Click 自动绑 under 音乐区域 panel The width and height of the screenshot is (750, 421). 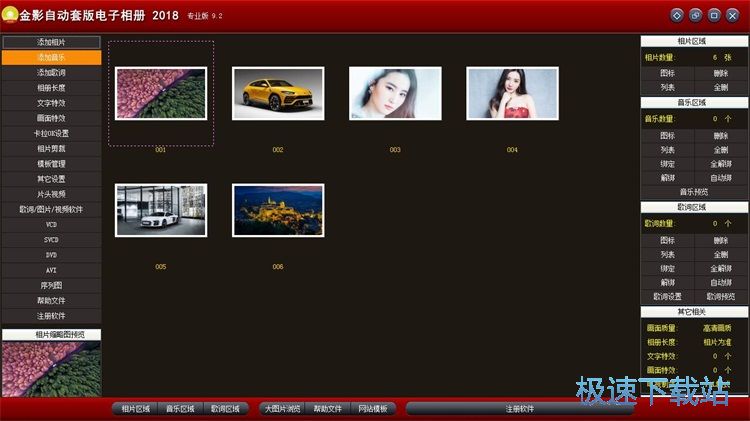pos(721,178)
